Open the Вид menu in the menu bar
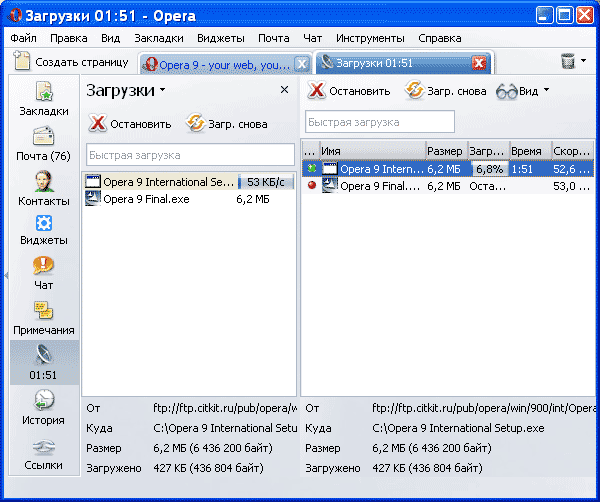This screenshot has width=600, height=502. [111, 38]
